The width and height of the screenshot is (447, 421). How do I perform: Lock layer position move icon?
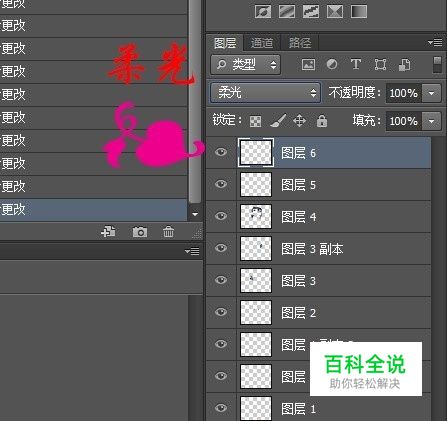(x=299, y=121)
